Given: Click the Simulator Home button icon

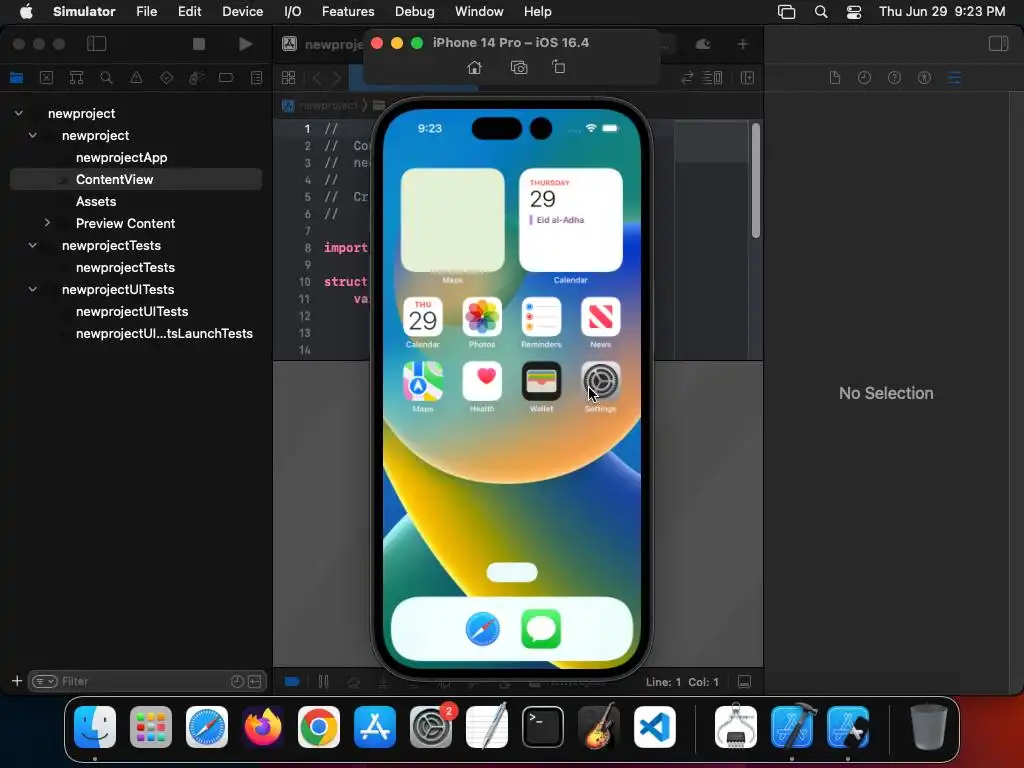Looking at the screenshot, I should pos(475,68).
